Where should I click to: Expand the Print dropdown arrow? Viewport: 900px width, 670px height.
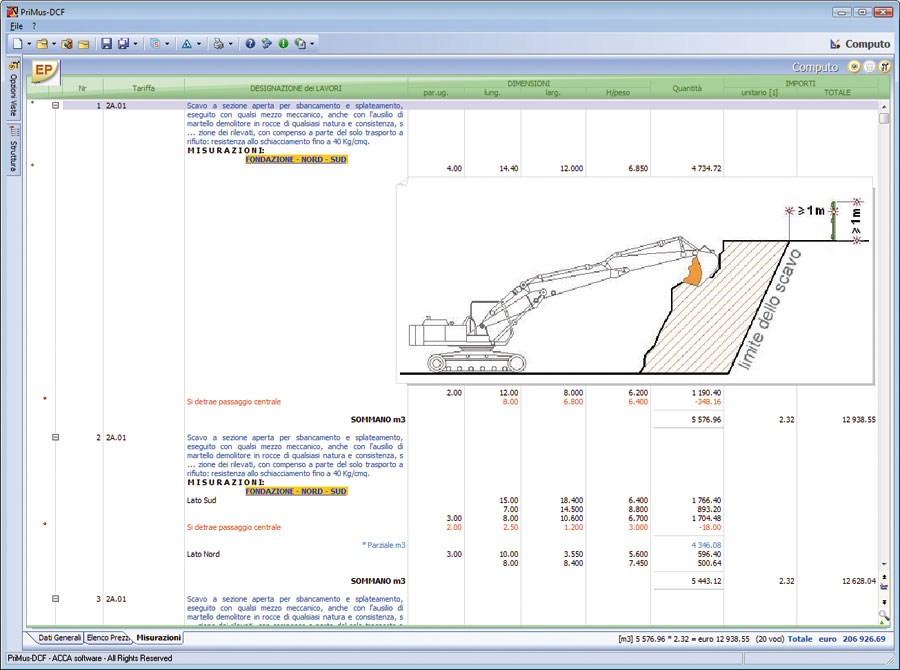click(x=231, y=44)
